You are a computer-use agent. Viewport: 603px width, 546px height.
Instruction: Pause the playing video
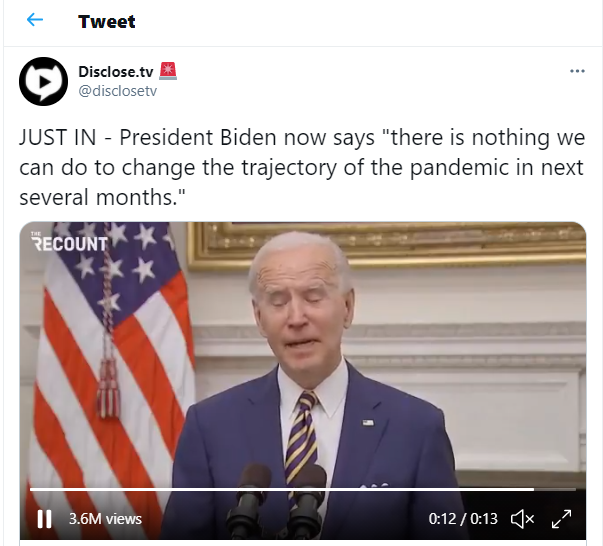[x=44, y=519]
